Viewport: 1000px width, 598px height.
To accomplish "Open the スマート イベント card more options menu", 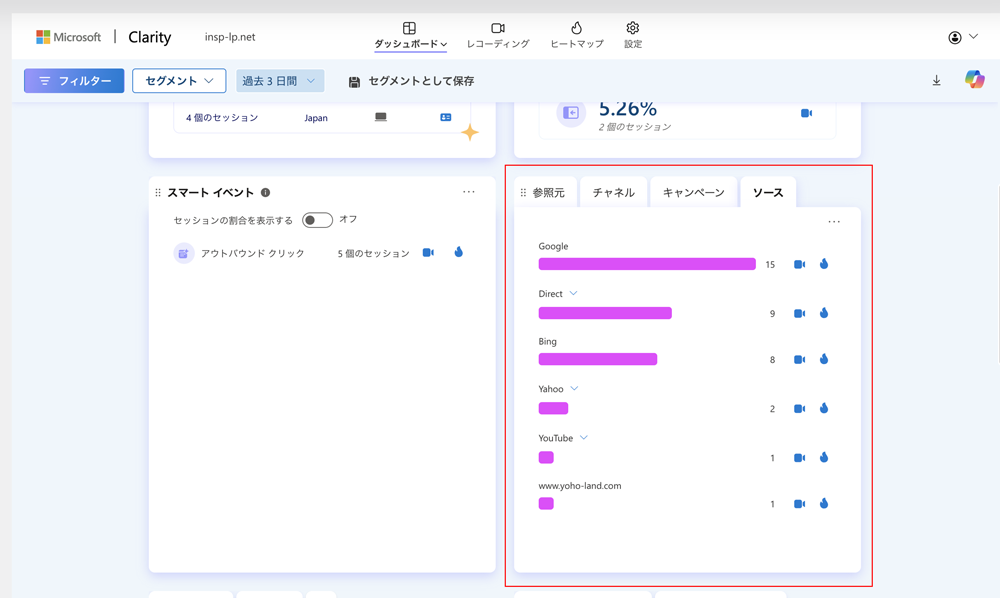I will [469, 192].
